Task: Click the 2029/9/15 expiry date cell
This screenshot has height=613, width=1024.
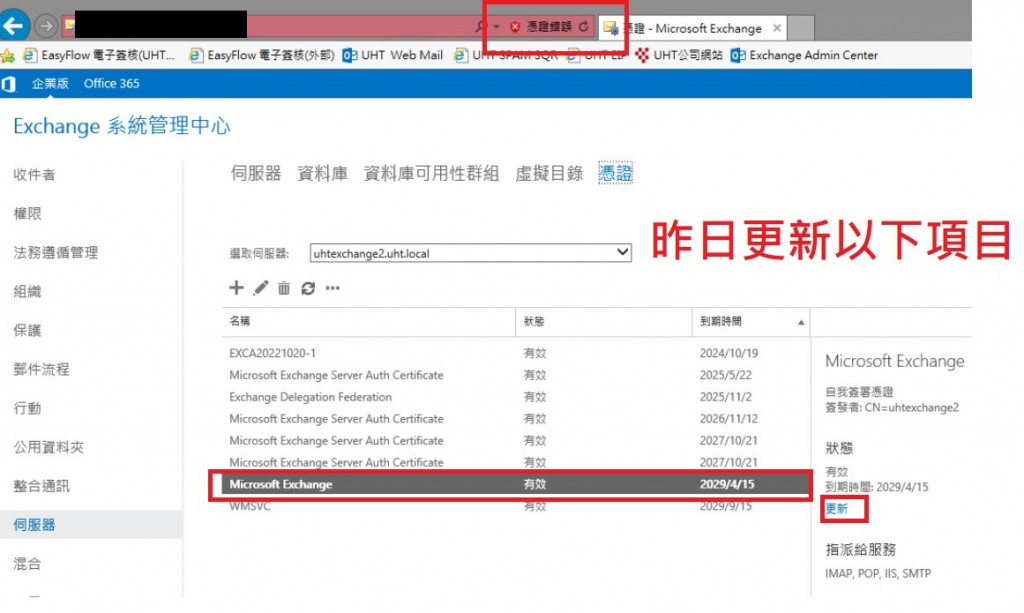Action: click(726, 506)
